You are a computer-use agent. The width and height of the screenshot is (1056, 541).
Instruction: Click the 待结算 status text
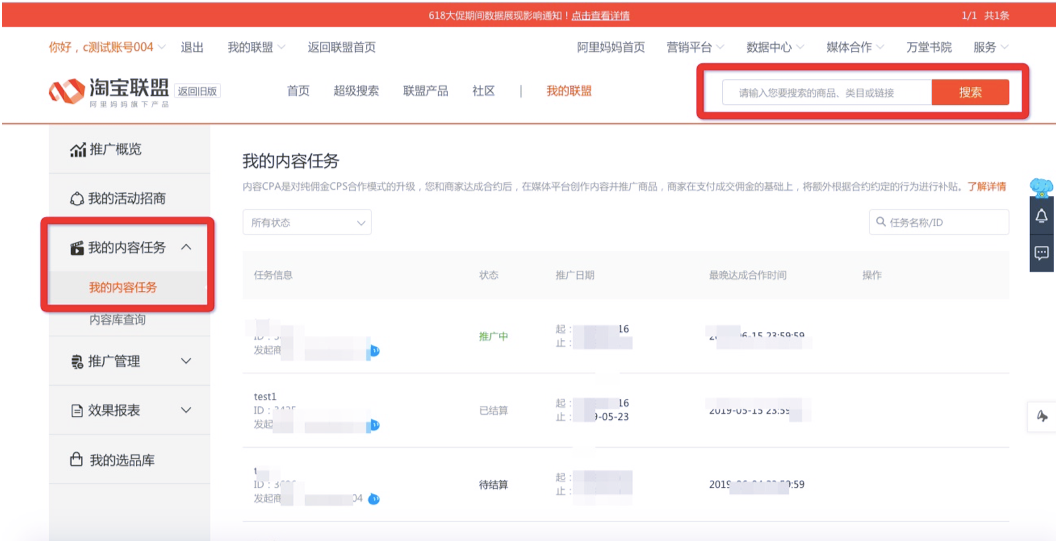coord(493,484)
